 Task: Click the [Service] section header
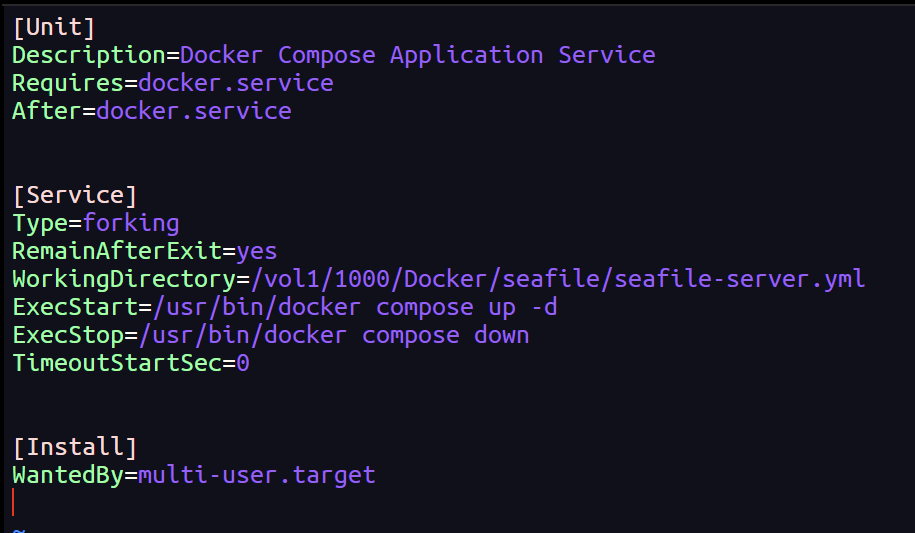coord(75,195)
